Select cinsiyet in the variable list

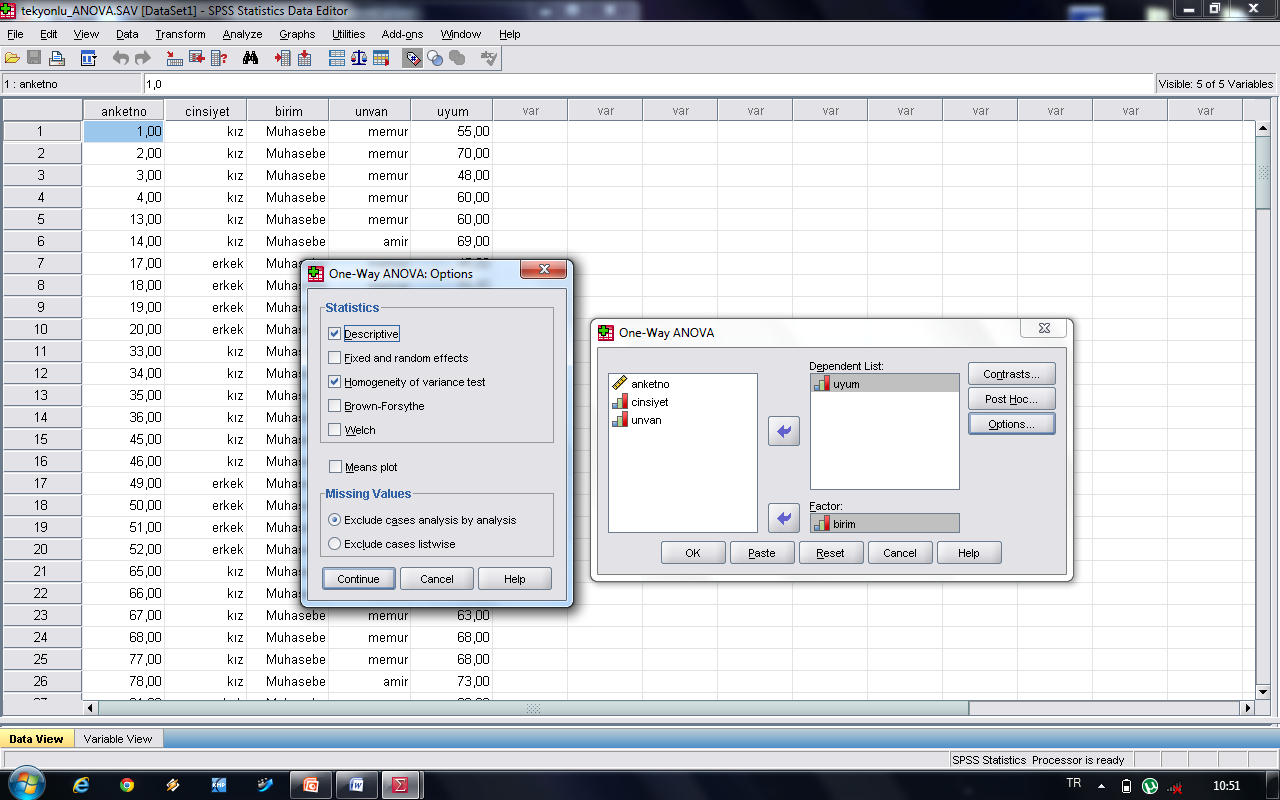click(x=650, y=402)
